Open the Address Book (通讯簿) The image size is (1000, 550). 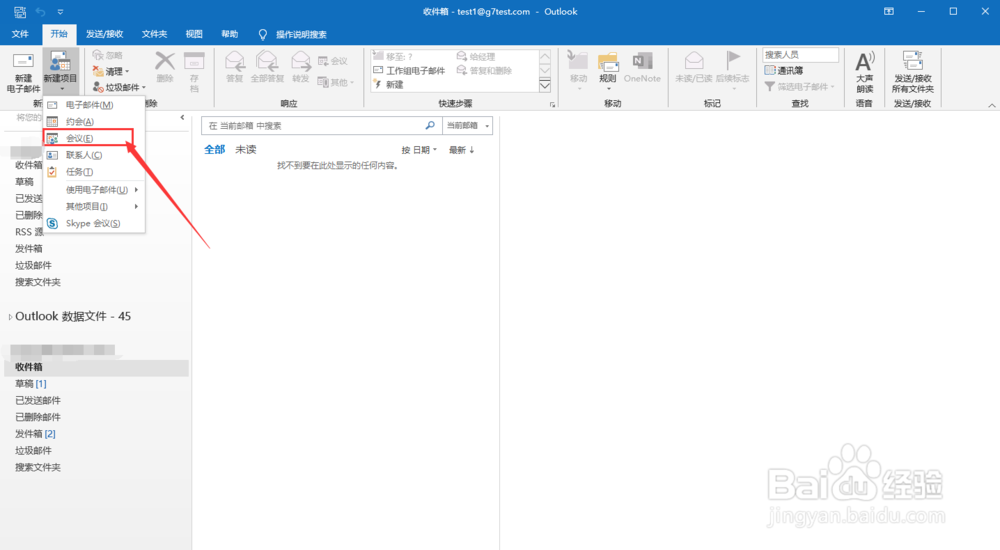click(784, 70)
